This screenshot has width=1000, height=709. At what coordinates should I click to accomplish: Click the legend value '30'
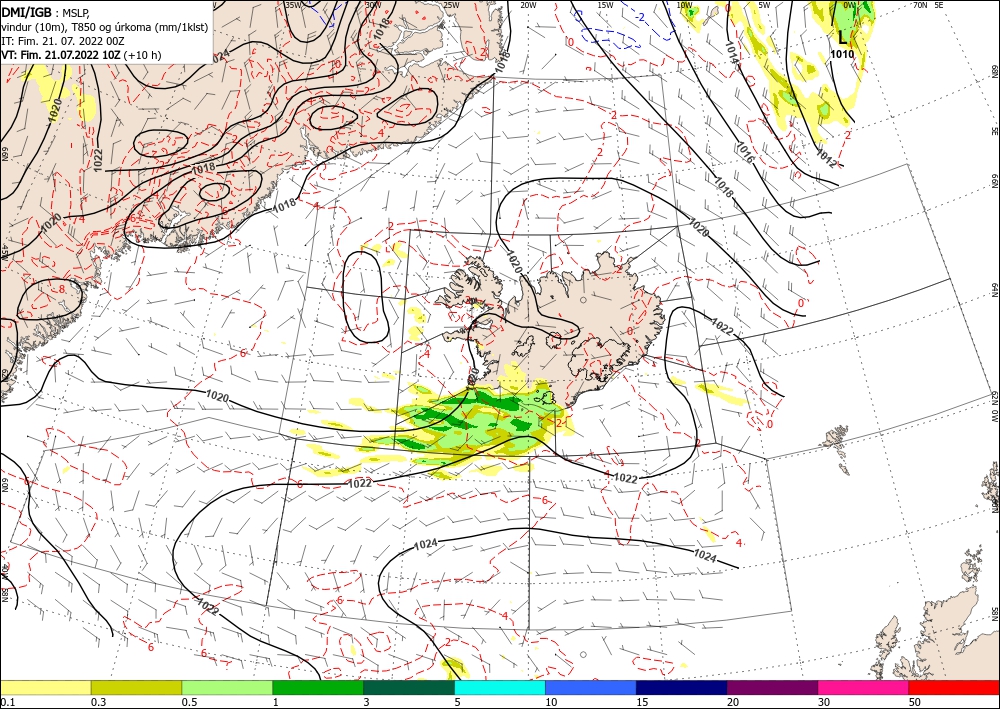coord(824,702)
